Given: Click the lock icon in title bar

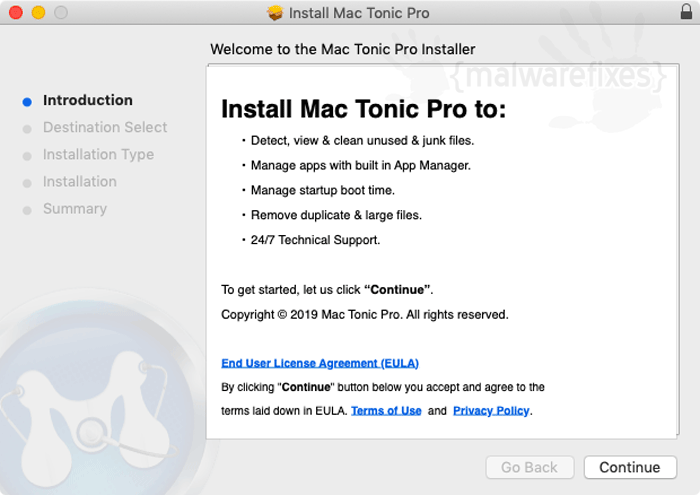Looking at the screenshot, I should tap(686, 12).
